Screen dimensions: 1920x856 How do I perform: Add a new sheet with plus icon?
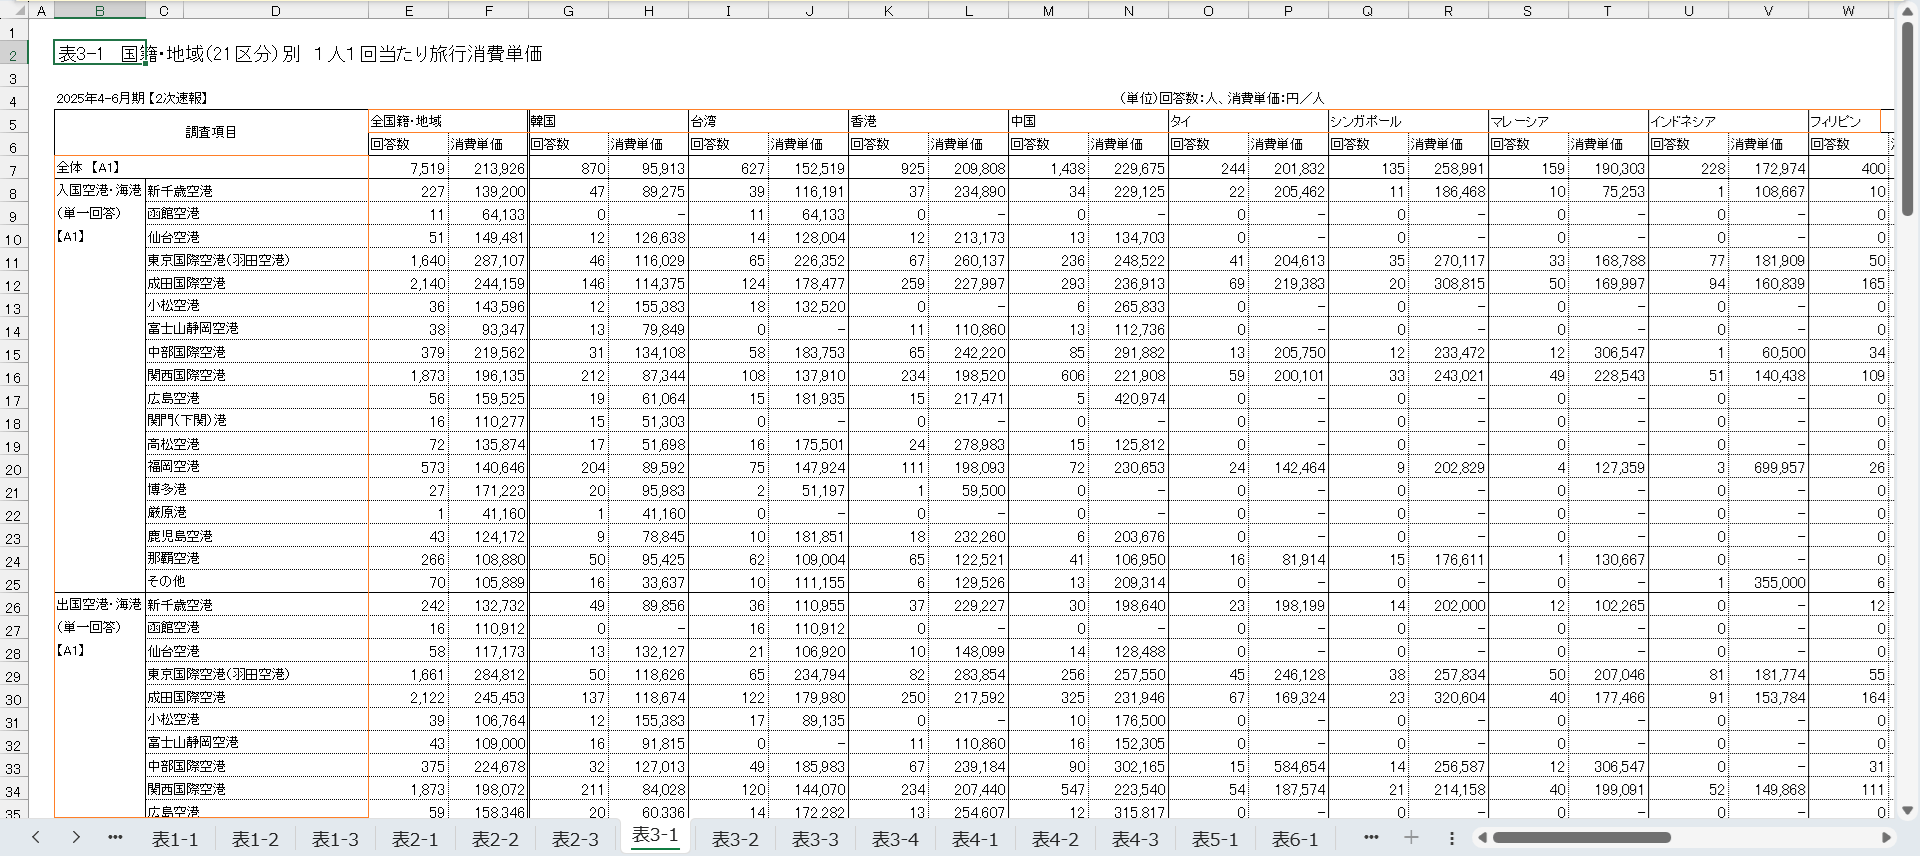[1411, 837]
